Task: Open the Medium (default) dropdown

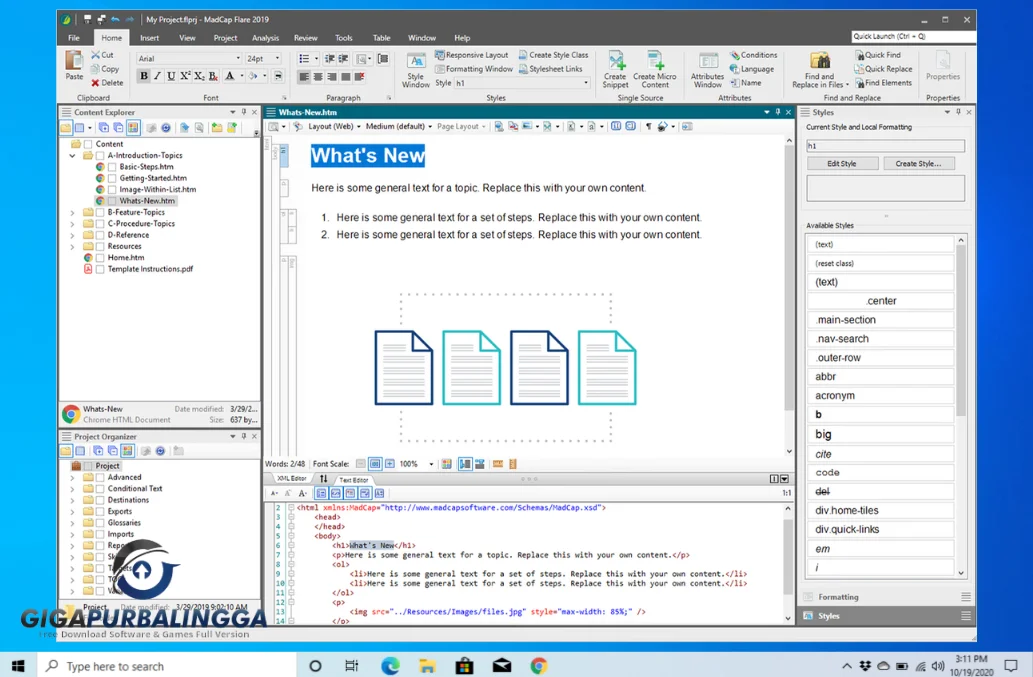Action: [399, 126]
